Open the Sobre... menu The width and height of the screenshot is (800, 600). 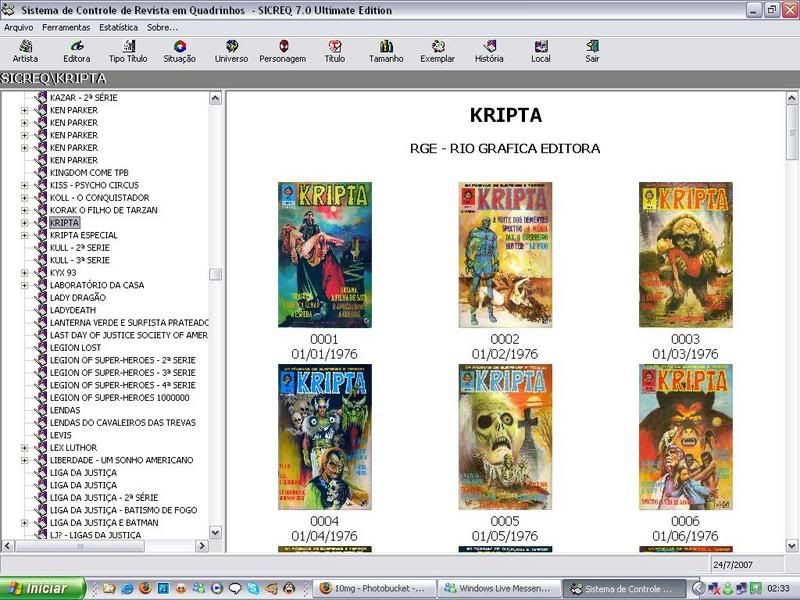(162, 28)
